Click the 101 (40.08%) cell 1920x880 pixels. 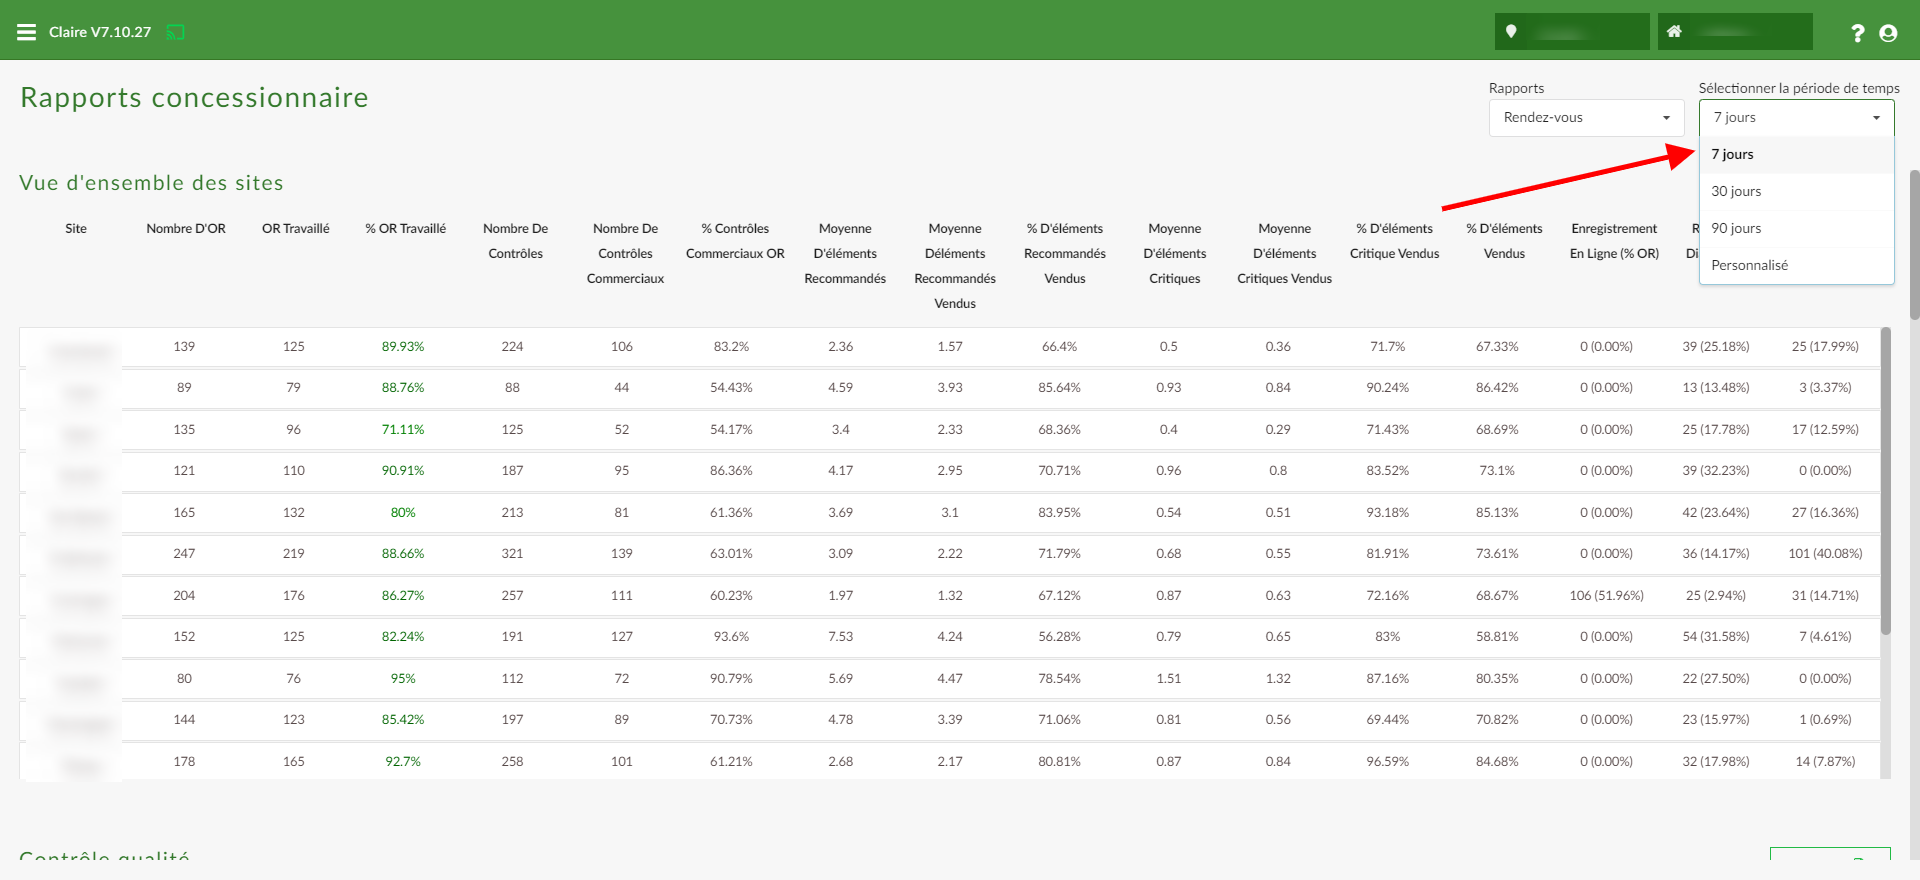(x=1825, y=553)
